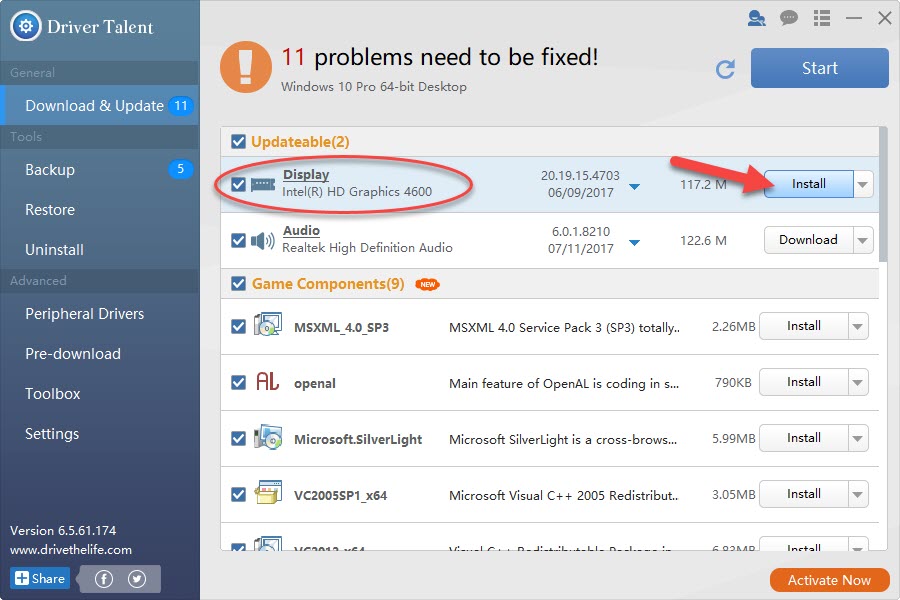Click the blue Start button
The image size is (900, 600).
(x=820, y=68)
